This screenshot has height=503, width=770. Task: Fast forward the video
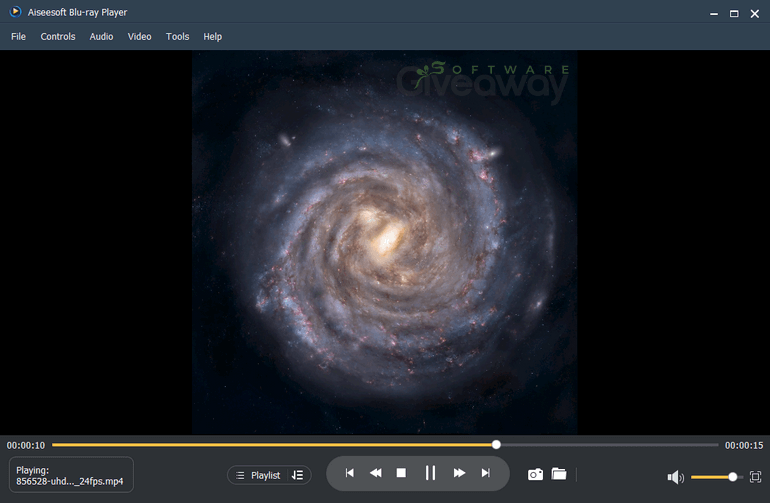459,473
